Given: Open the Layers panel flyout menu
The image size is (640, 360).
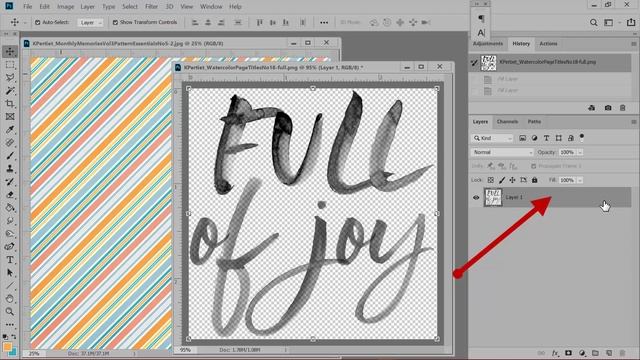Looking at the screenshot, I should [x=633, y=122].
